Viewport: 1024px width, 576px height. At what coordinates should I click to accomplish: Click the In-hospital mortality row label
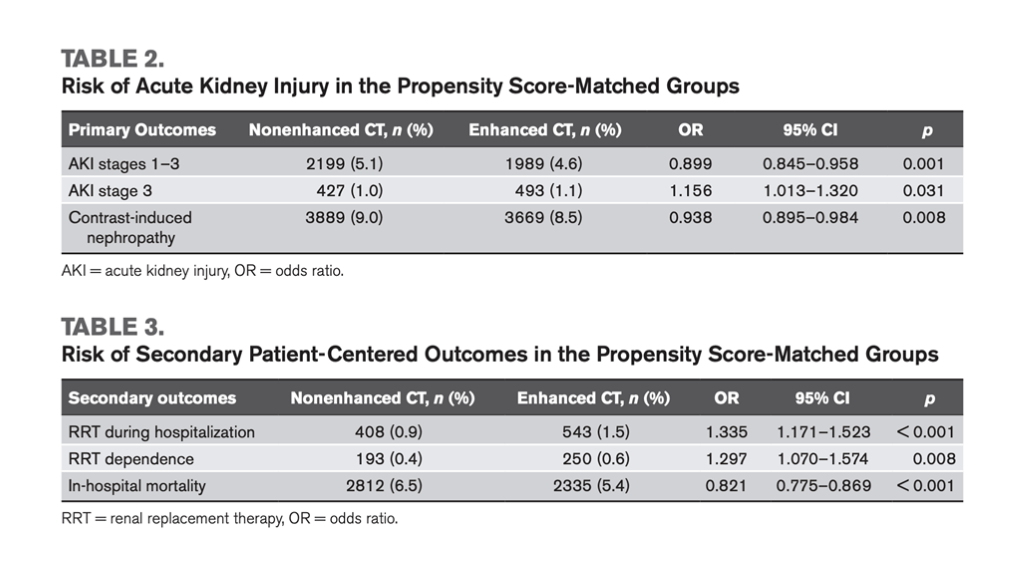coord(137,486)
